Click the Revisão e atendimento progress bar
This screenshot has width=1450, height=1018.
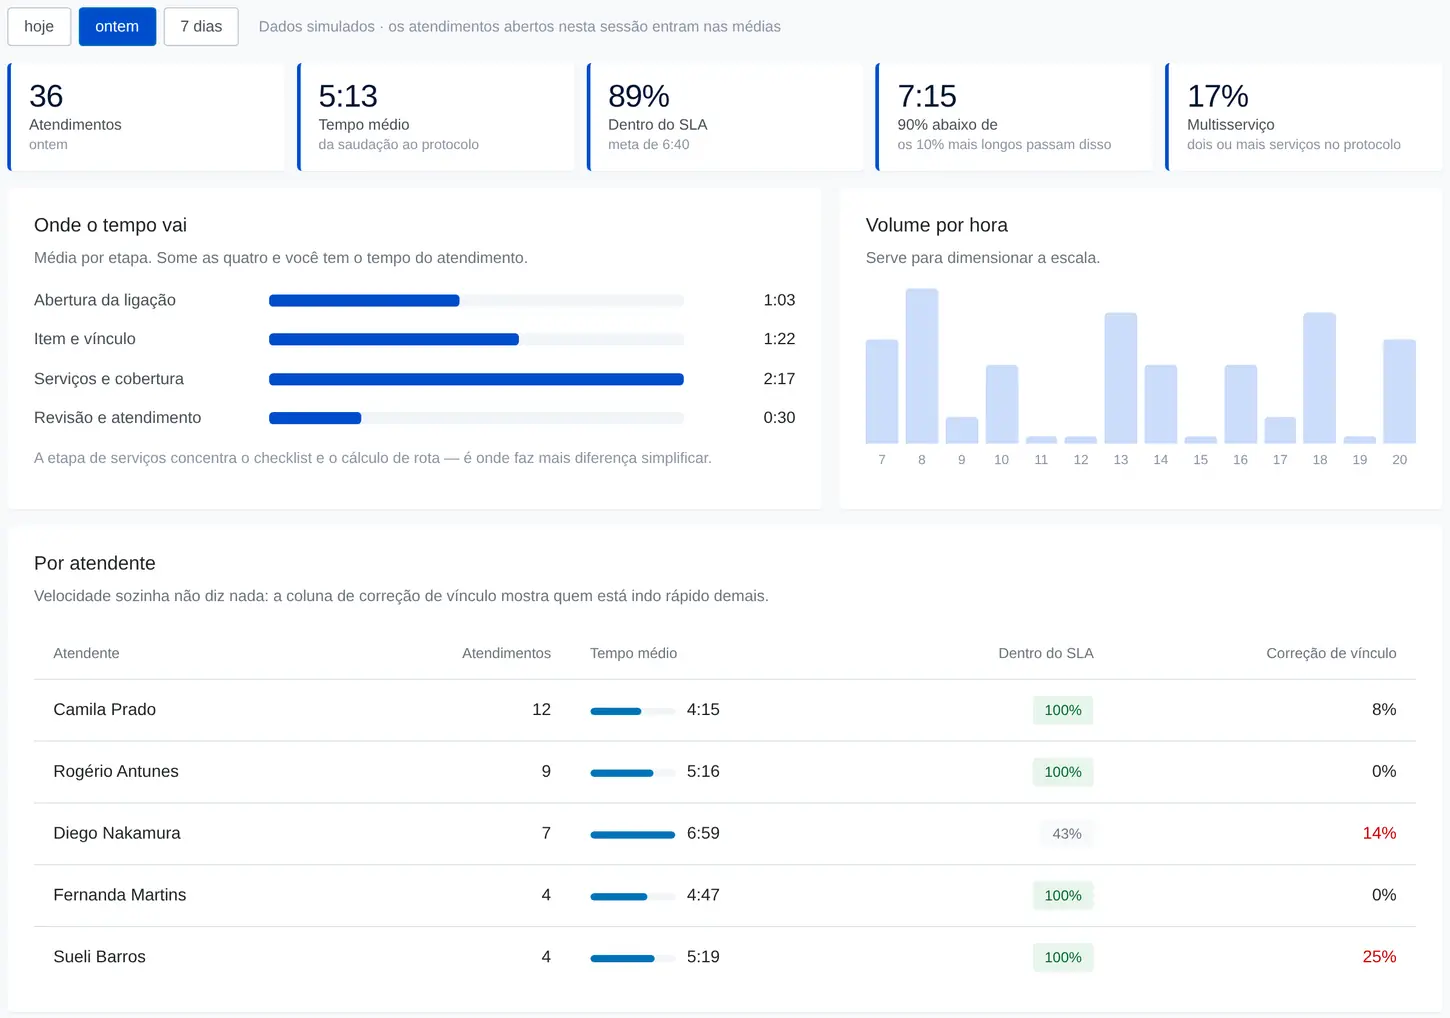pos(476,419)
